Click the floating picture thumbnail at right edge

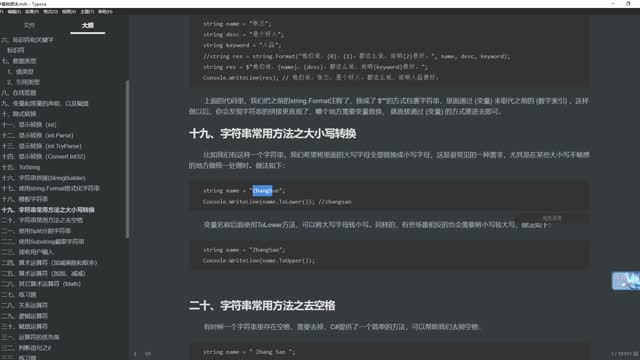(626, 281)
